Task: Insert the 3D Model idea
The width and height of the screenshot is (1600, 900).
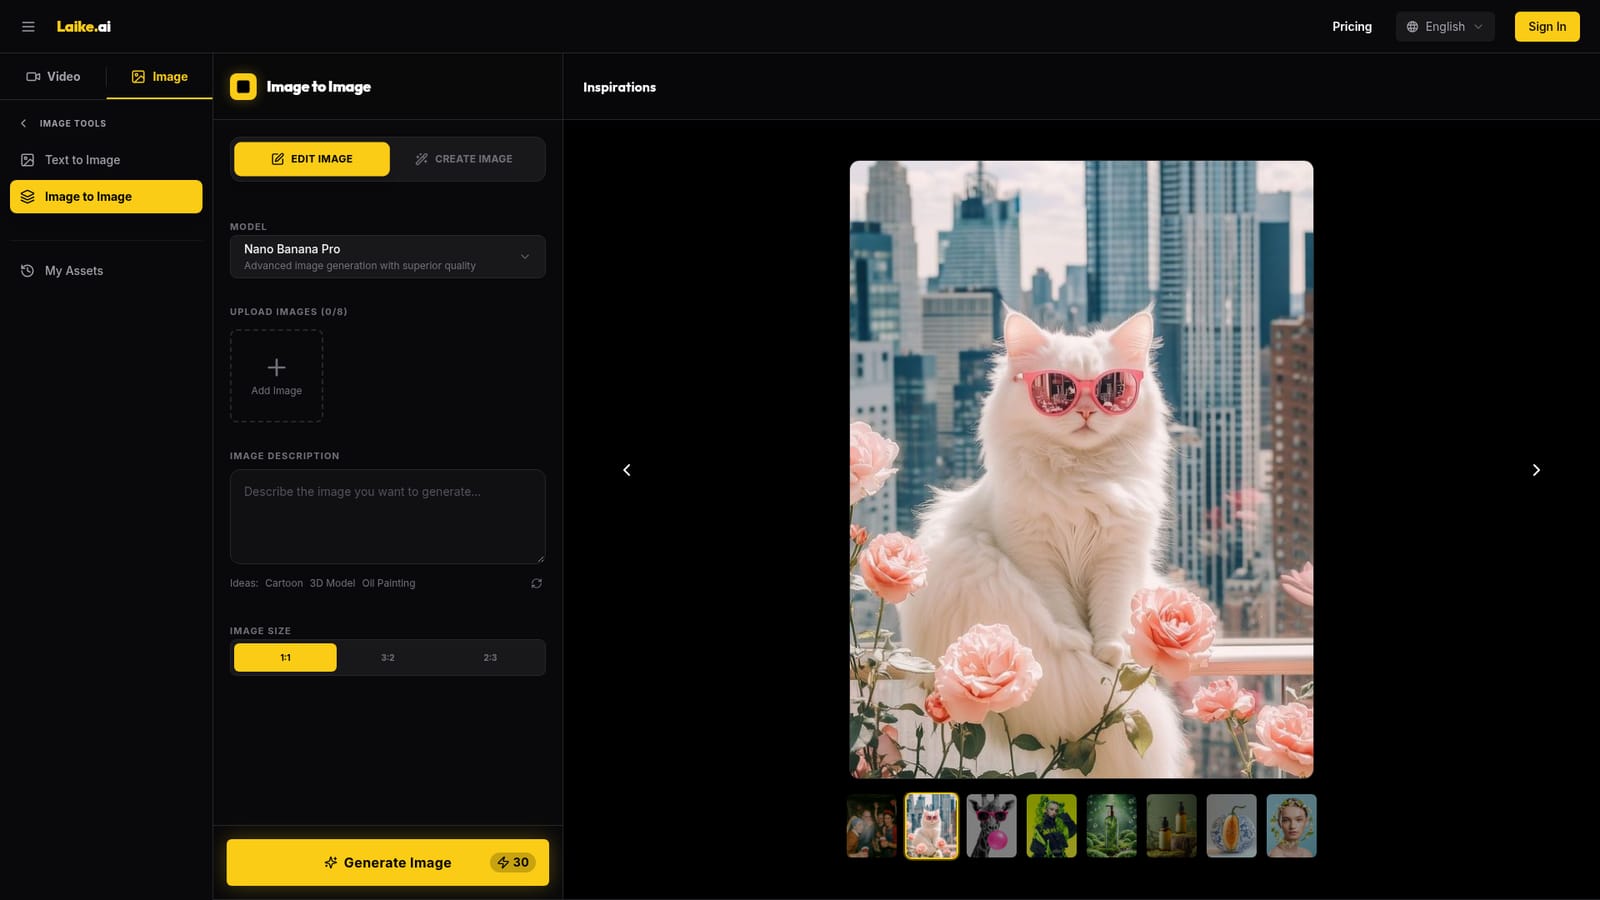Action: point(332,583)
